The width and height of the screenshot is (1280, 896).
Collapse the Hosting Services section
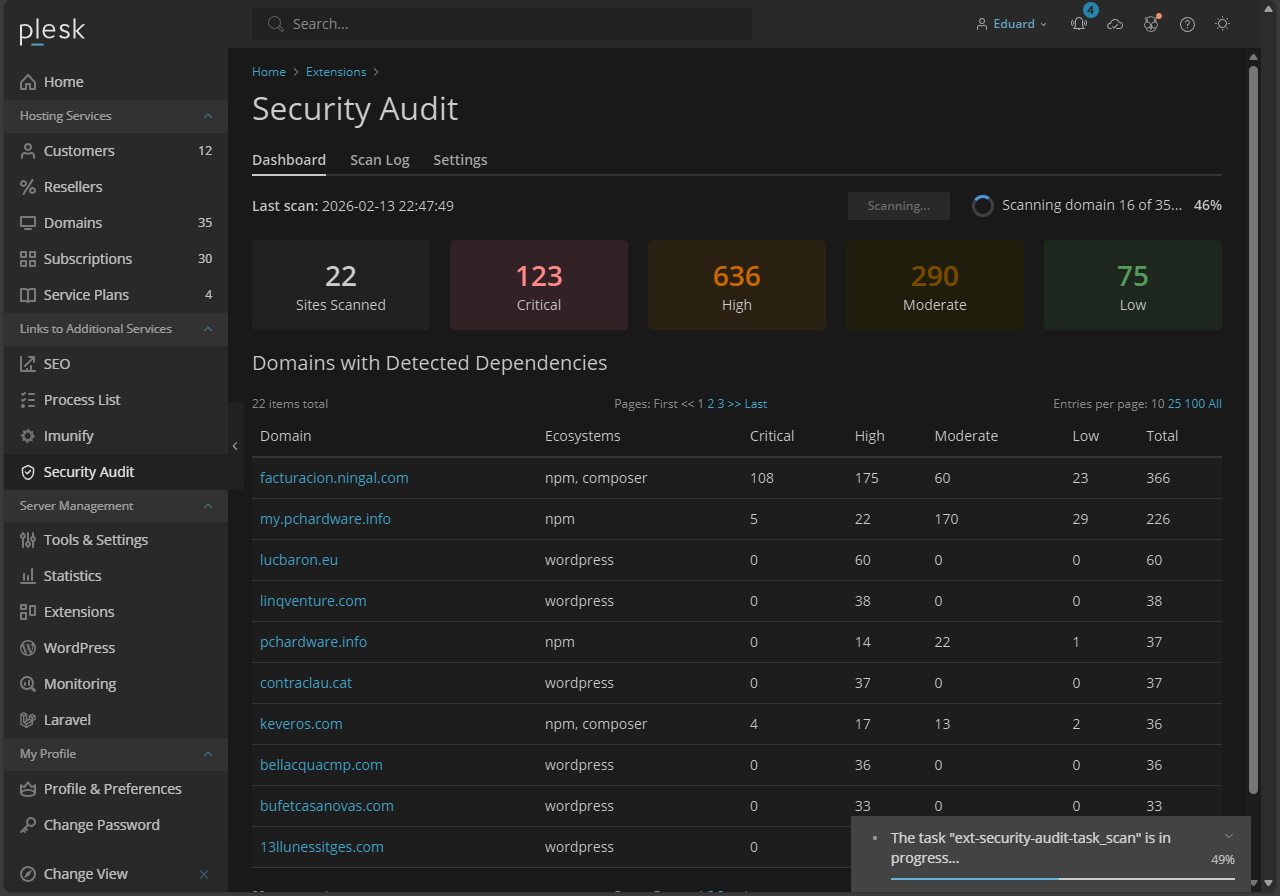(208, 116)
